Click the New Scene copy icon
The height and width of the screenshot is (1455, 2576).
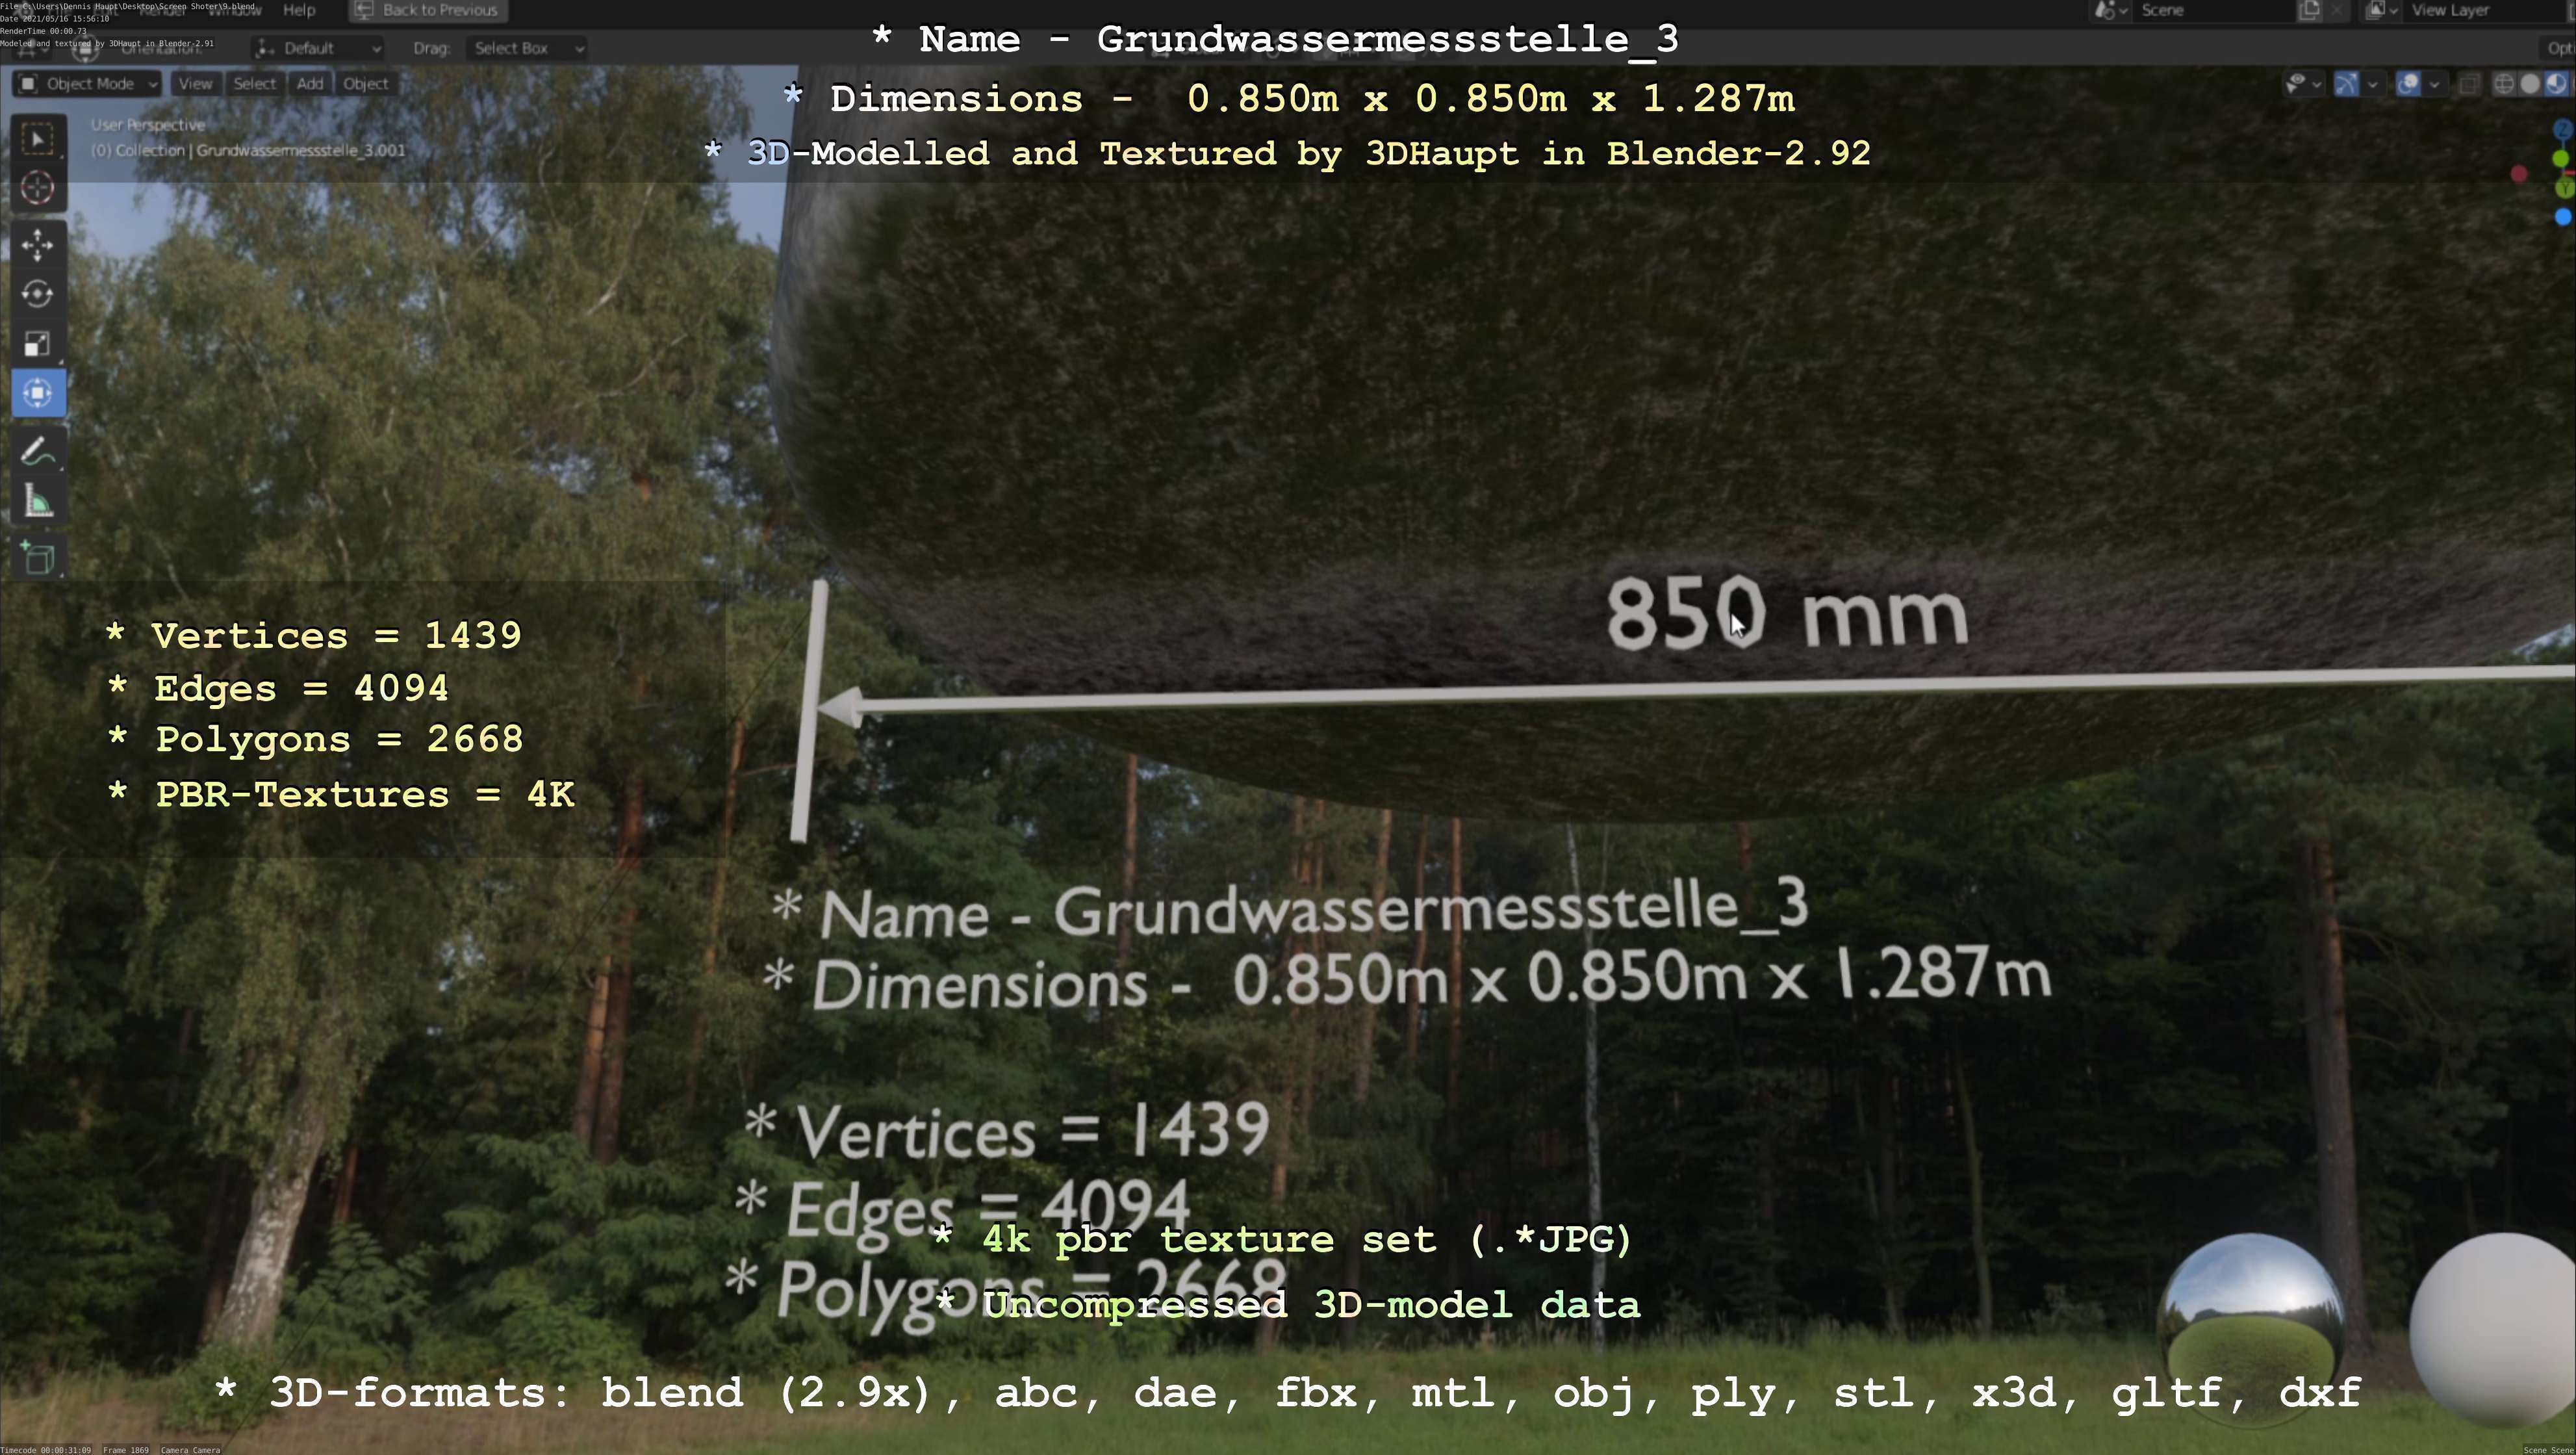point(2310,10)
